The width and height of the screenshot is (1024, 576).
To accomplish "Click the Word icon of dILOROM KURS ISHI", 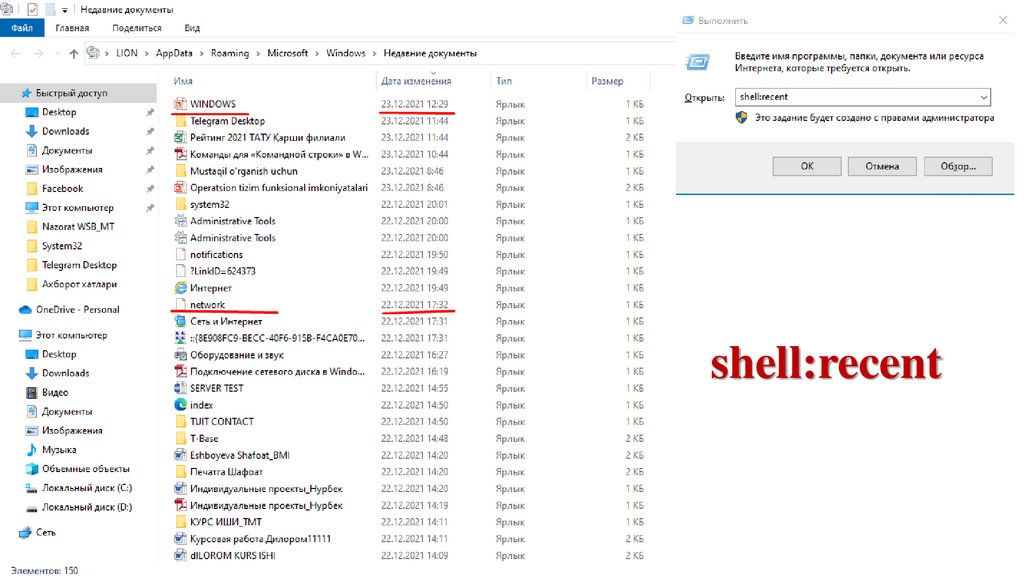I will [x=180, y=556].
